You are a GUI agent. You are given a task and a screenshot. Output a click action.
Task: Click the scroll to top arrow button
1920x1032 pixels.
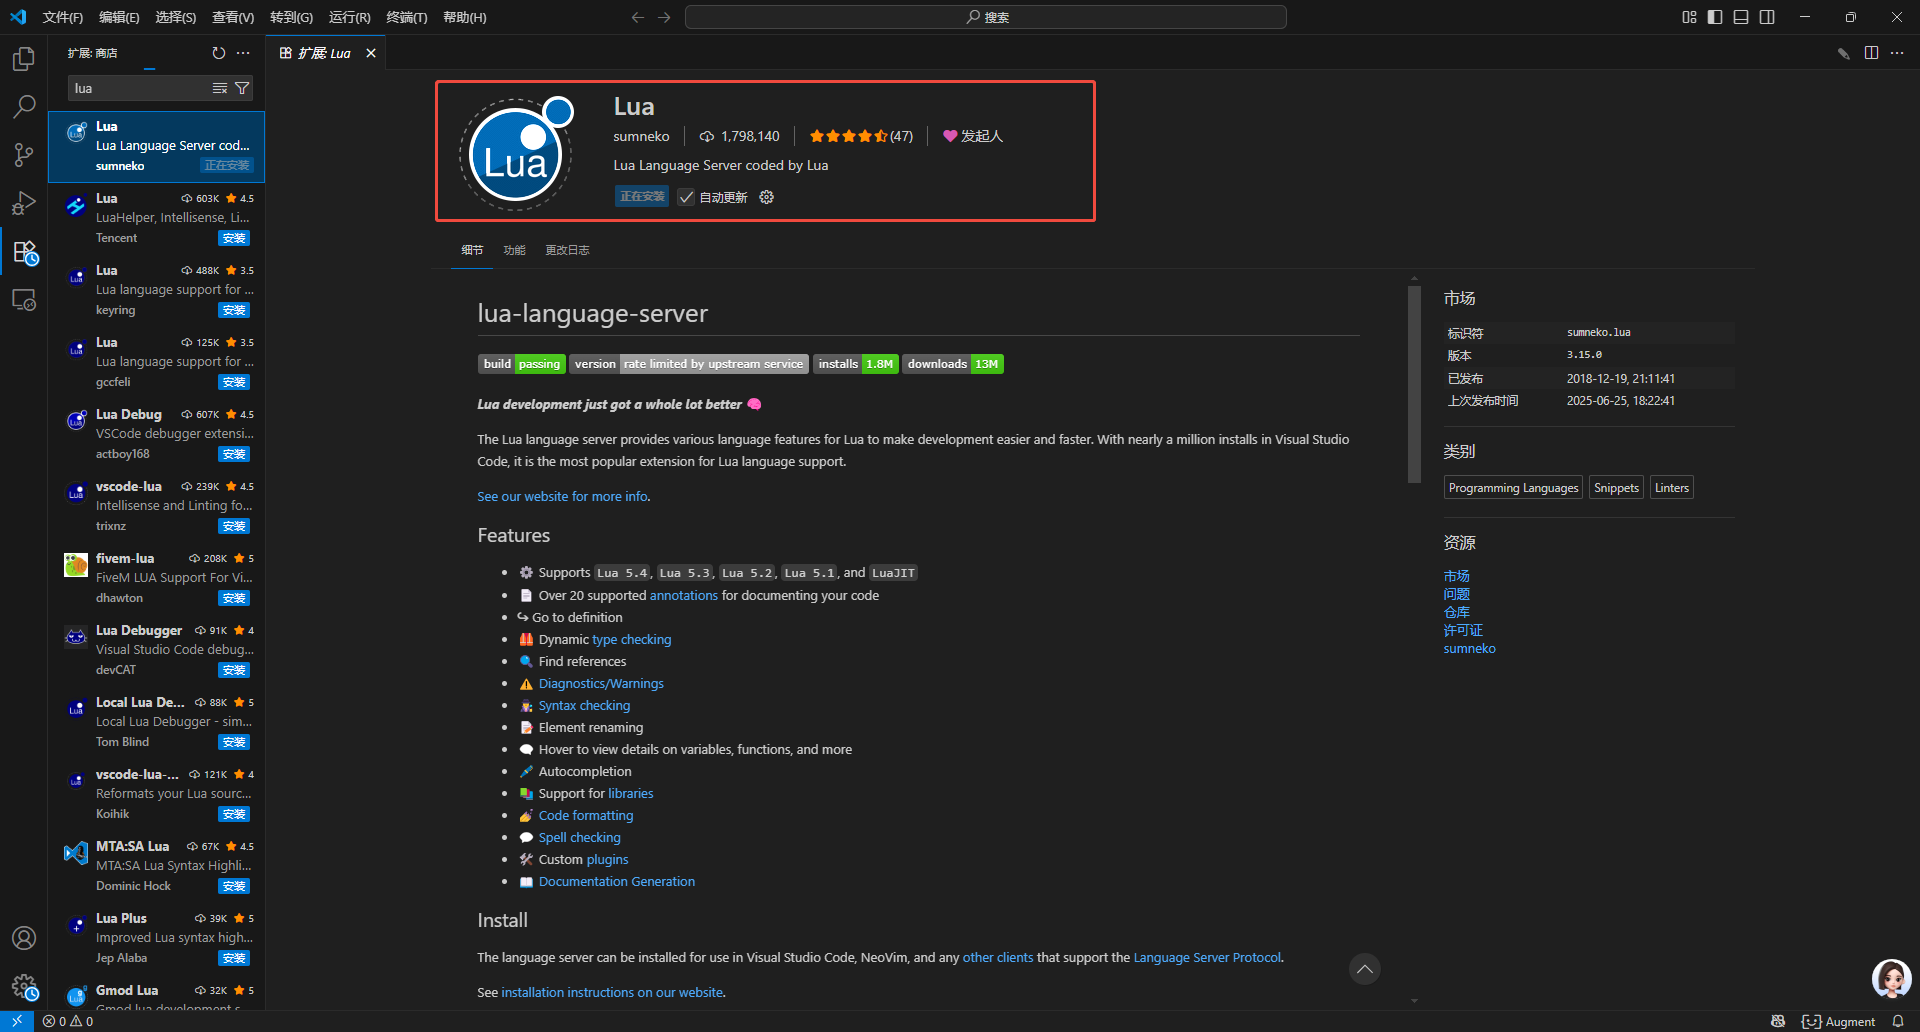click(1364, 969)
